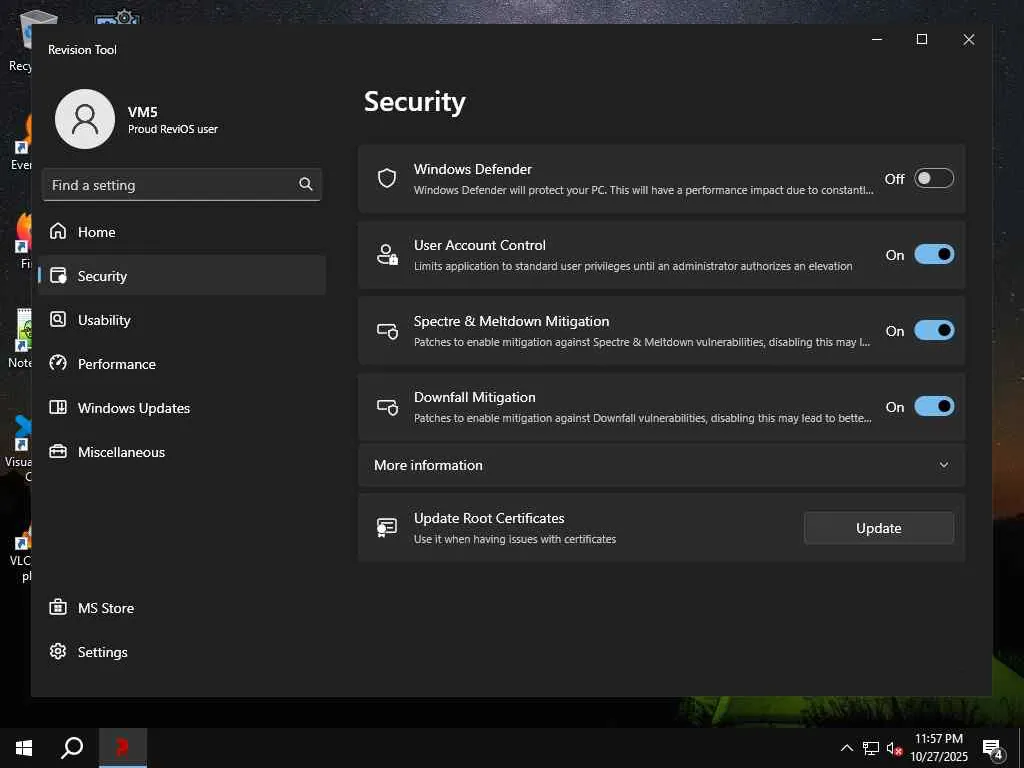Click the Update button for root certificates

(878, 528)
